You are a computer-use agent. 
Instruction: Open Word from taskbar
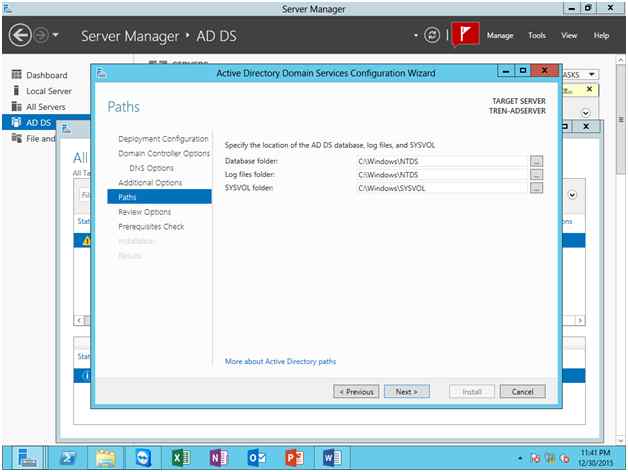pyautogui.click(x=332, y=458)
